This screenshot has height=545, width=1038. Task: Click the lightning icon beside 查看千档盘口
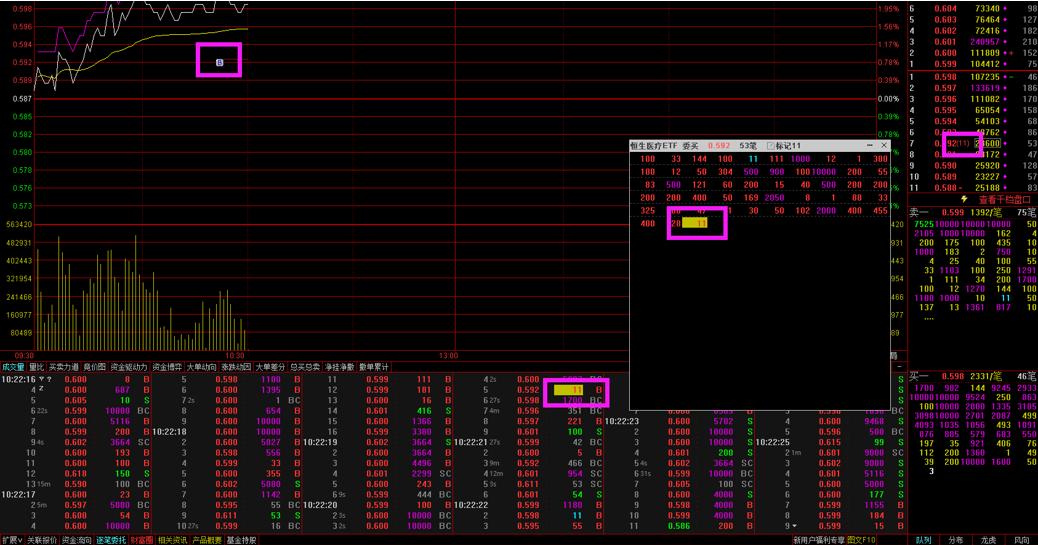pos(965,199)
